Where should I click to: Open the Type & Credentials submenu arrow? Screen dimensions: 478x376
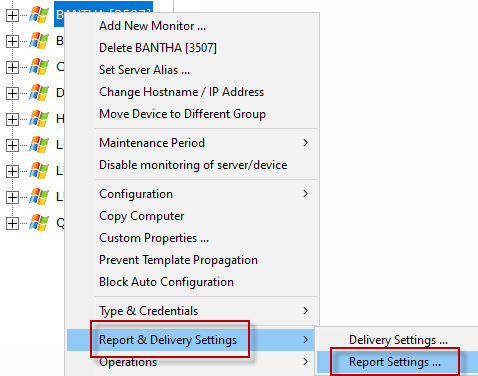pyautogui.click(x=305, y=311)
